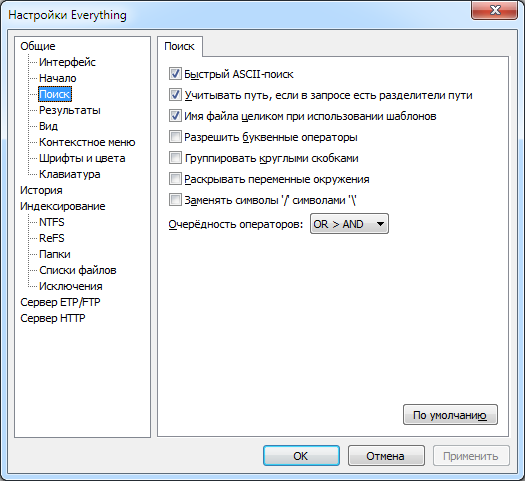Enable Разрешить буквенные операторы
The height and width of the screenshot is (481, 525).
click(175, 137)
